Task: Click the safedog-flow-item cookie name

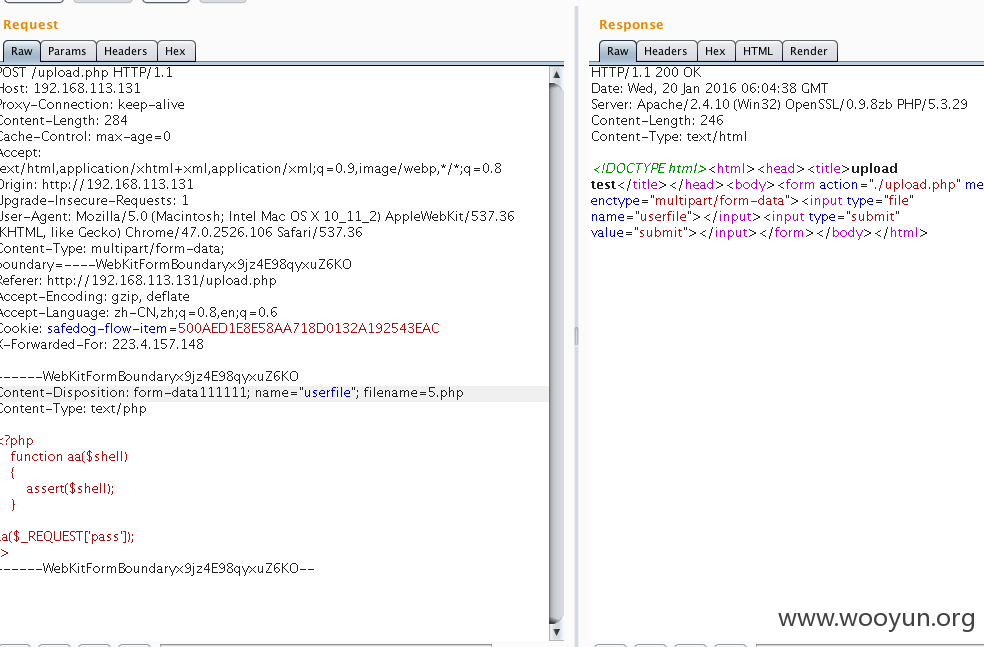Action: [x=107, y=328]
